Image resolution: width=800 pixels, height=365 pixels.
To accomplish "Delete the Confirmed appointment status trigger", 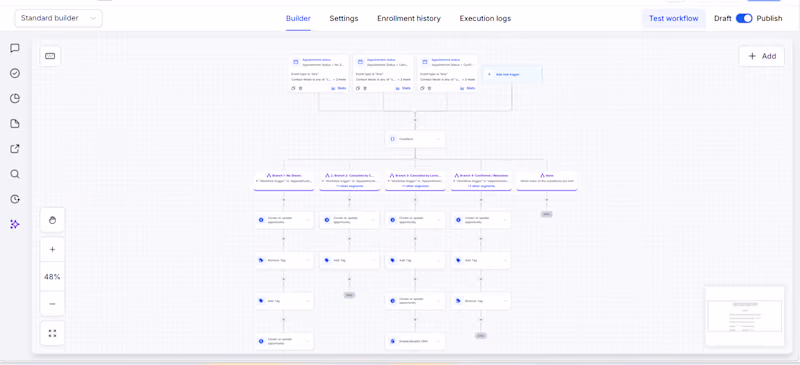I will pyautogui.click(x=429, y=88).
